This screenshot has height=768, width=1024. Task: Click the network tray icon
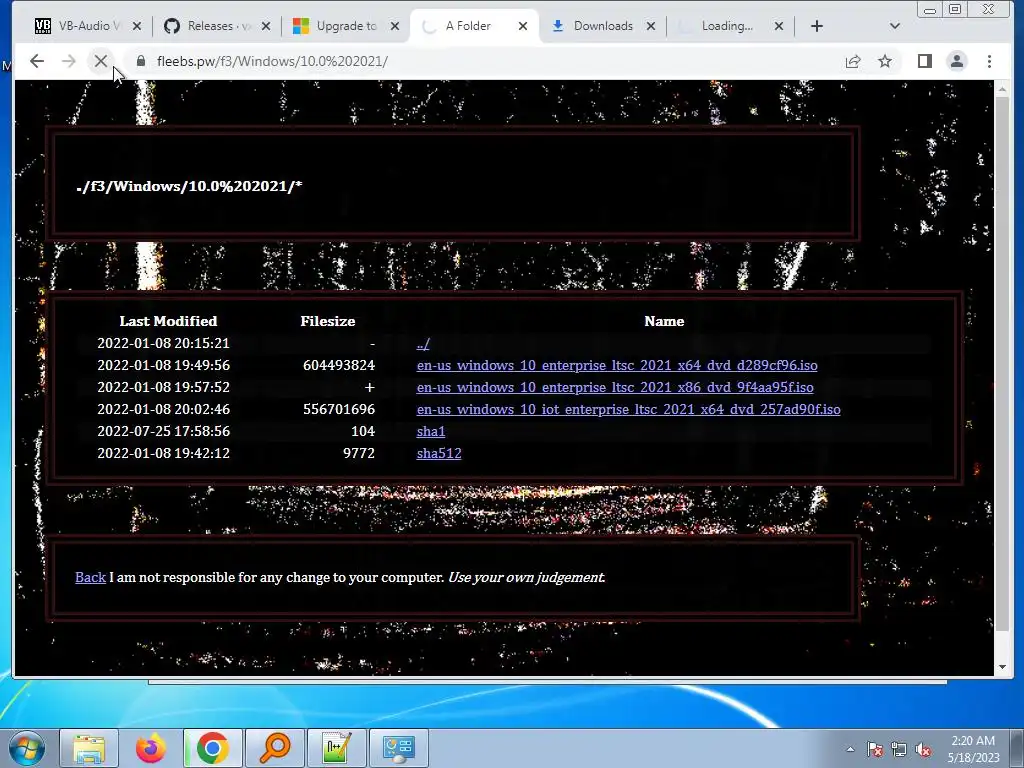(899, 749)
